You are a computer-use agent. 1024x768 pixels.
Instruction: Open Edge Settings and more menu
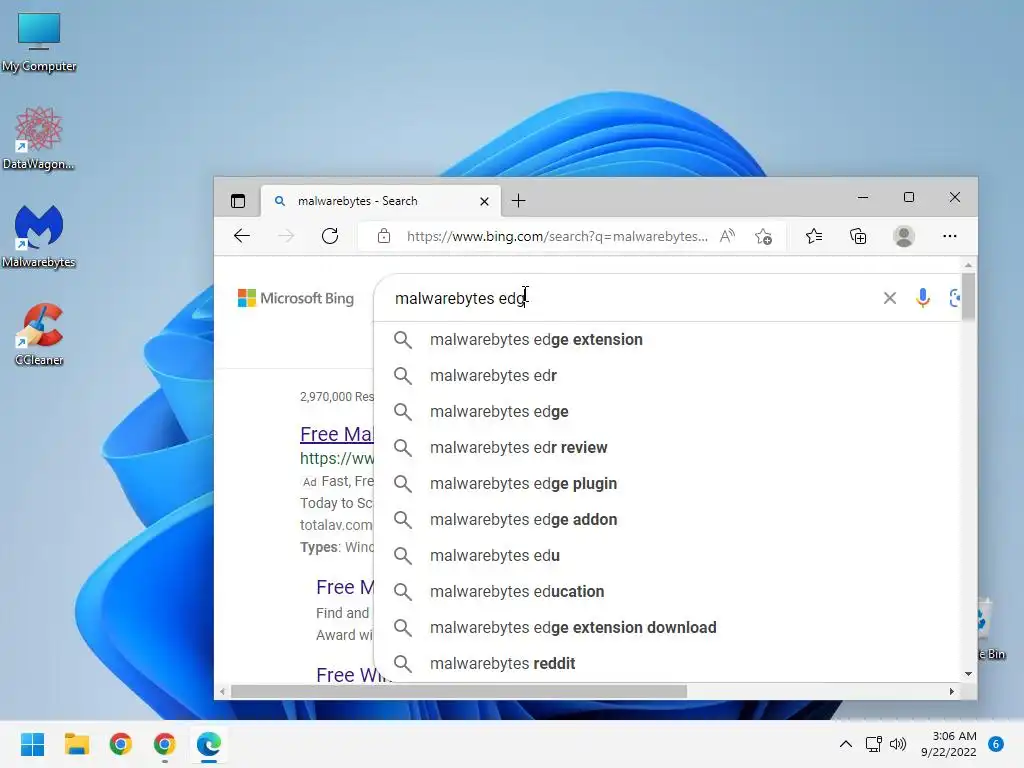click(x=950, y=236)
